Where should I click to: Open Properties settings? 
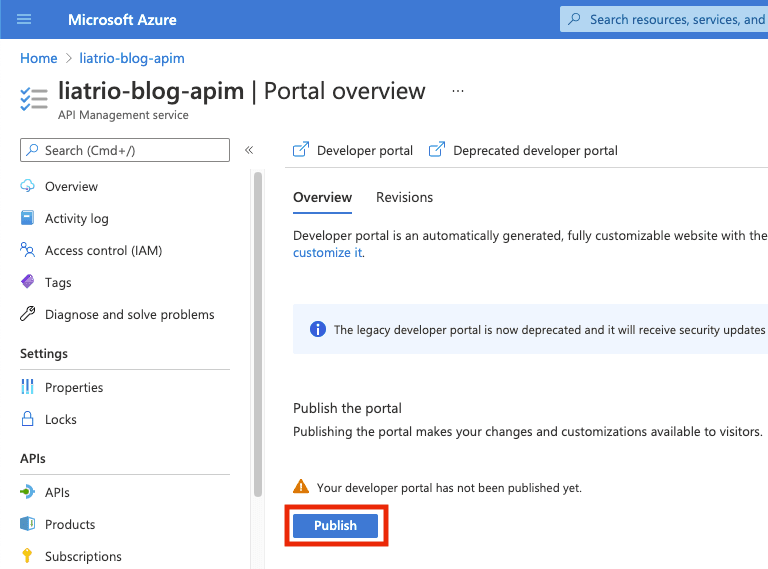click(x=74, y=387)
